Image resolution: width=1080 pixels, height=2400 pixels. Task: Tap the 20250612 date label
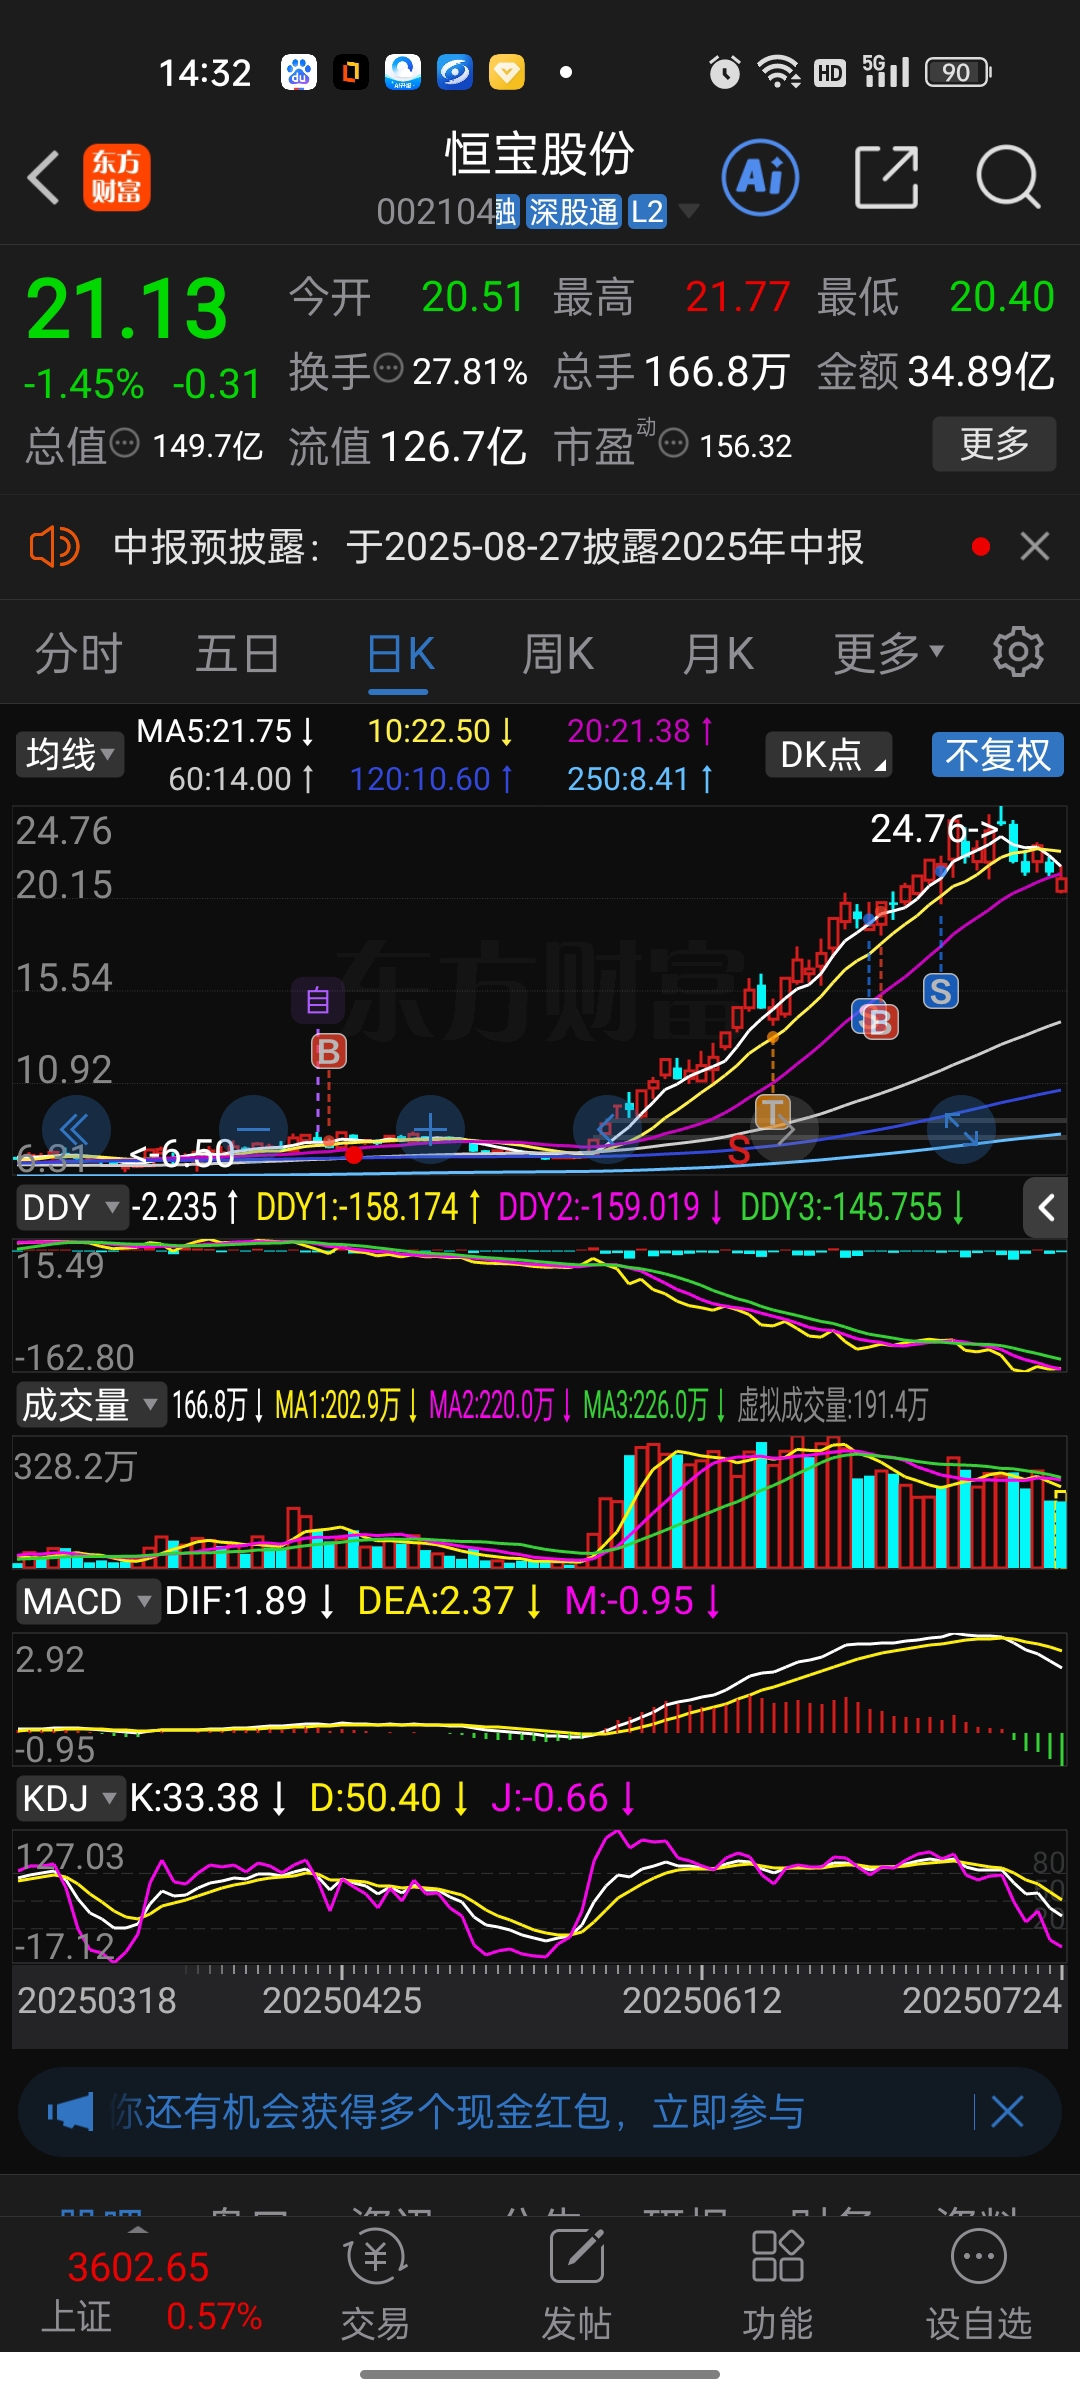[x=701, y=2001]
